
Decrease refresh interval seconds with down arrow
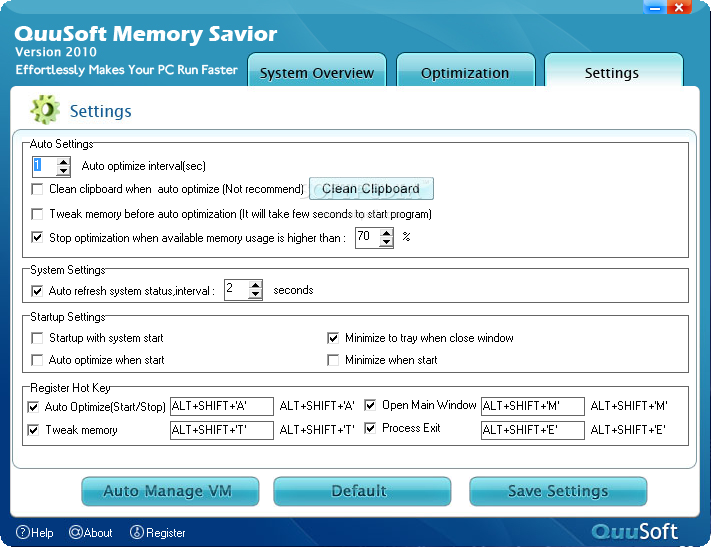point(256,295)
